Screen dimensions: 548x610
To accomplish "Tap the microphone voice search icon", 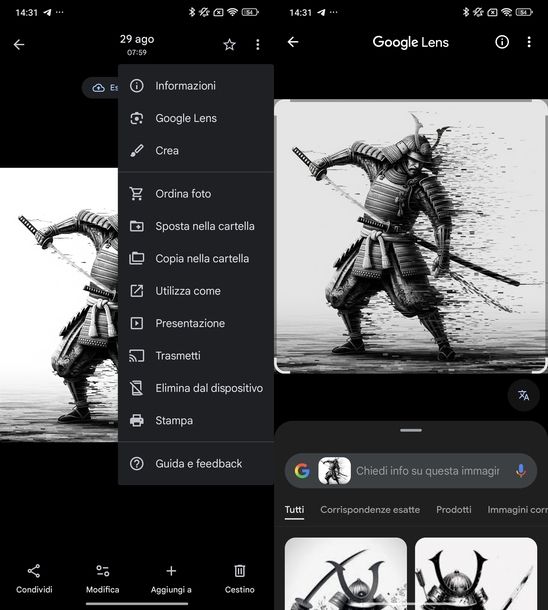I will (521, 471).
